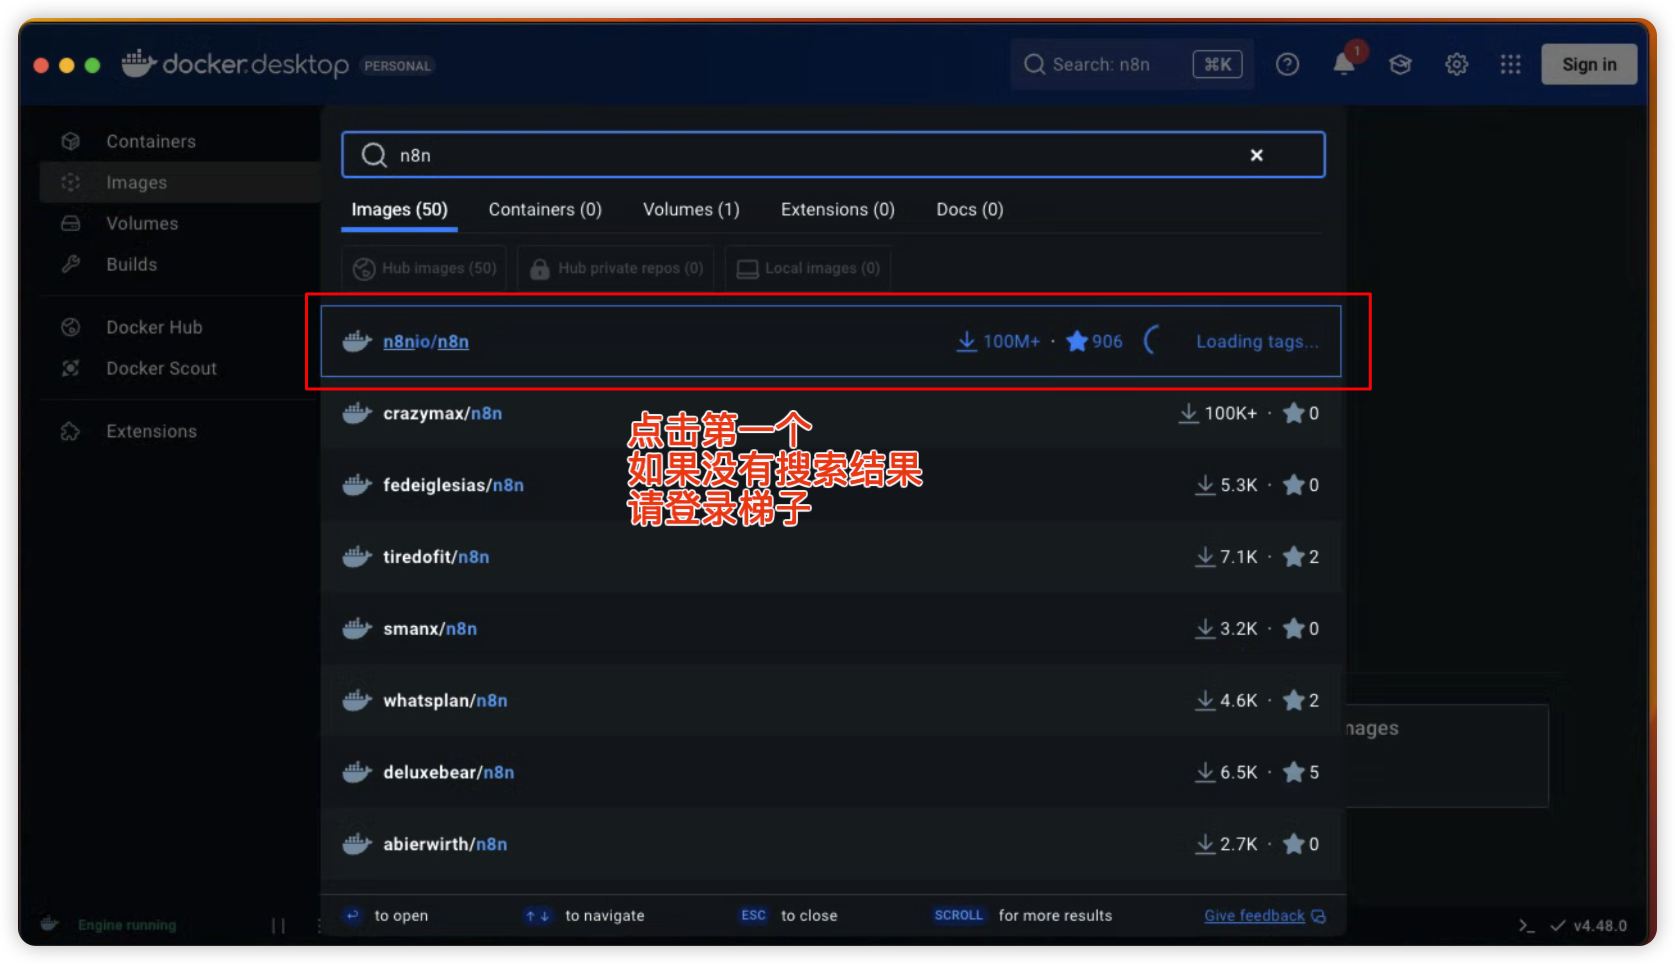Viewport: 1675px width, 964px height.
Task: Click the v4.48.0 version indicator
Action: [1599, 925]
